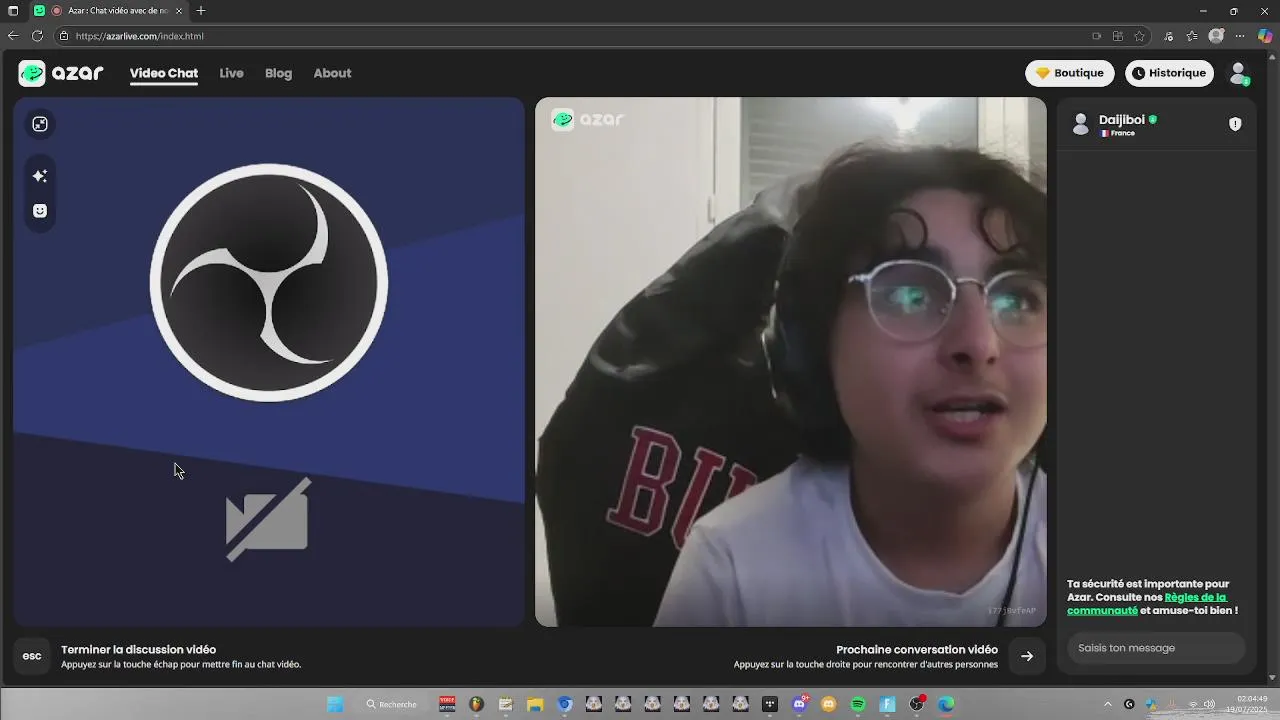Click the partner's video feed
Image resolution: width=1280 pixels, height=720 pixels.
click(791, 362)
